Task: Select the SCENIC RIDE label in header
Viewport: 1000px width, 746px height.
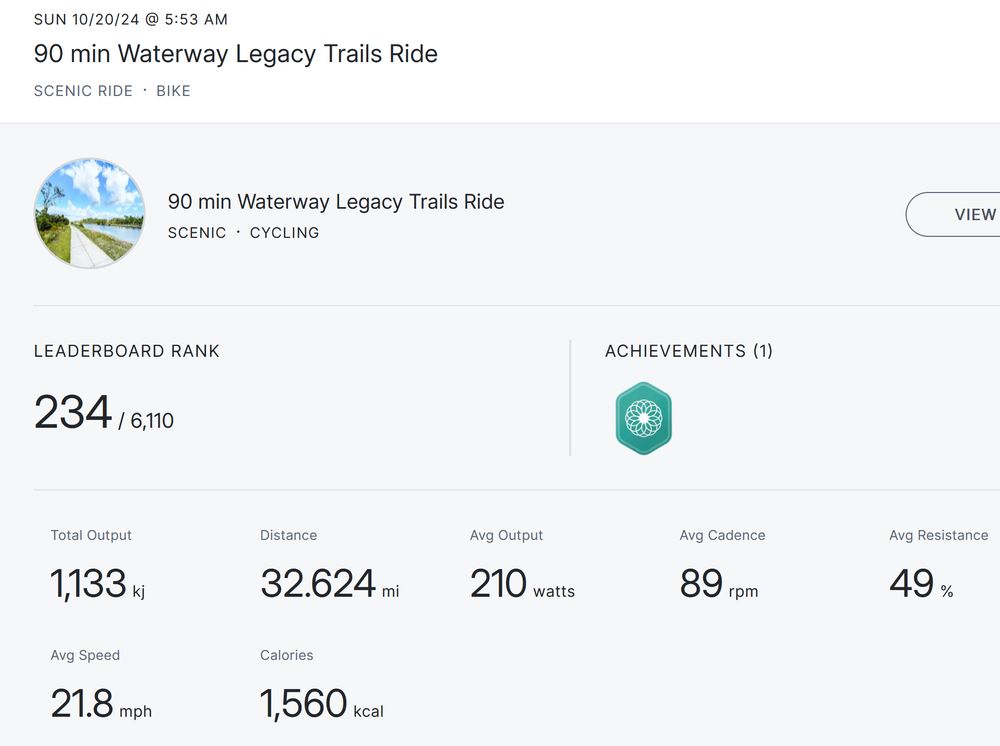Action: click(83, 91)
